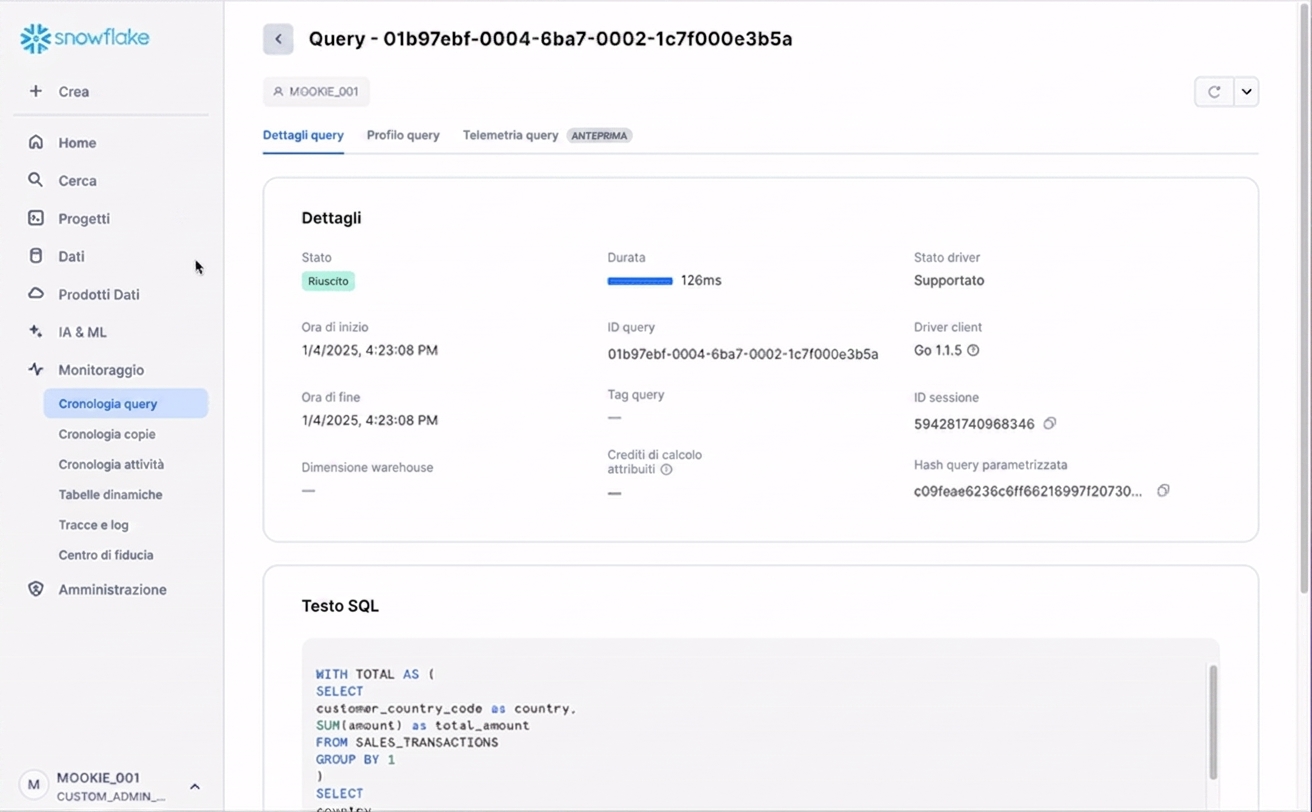Click the Crediti di calcolo info icon
The image size is (1312, 812).
click(x=666, y=469)
